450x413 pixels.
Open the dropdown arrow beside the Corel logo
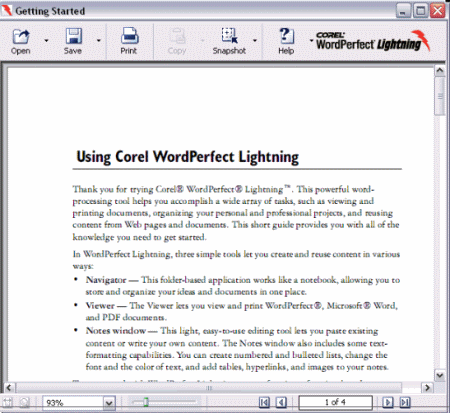311,41
